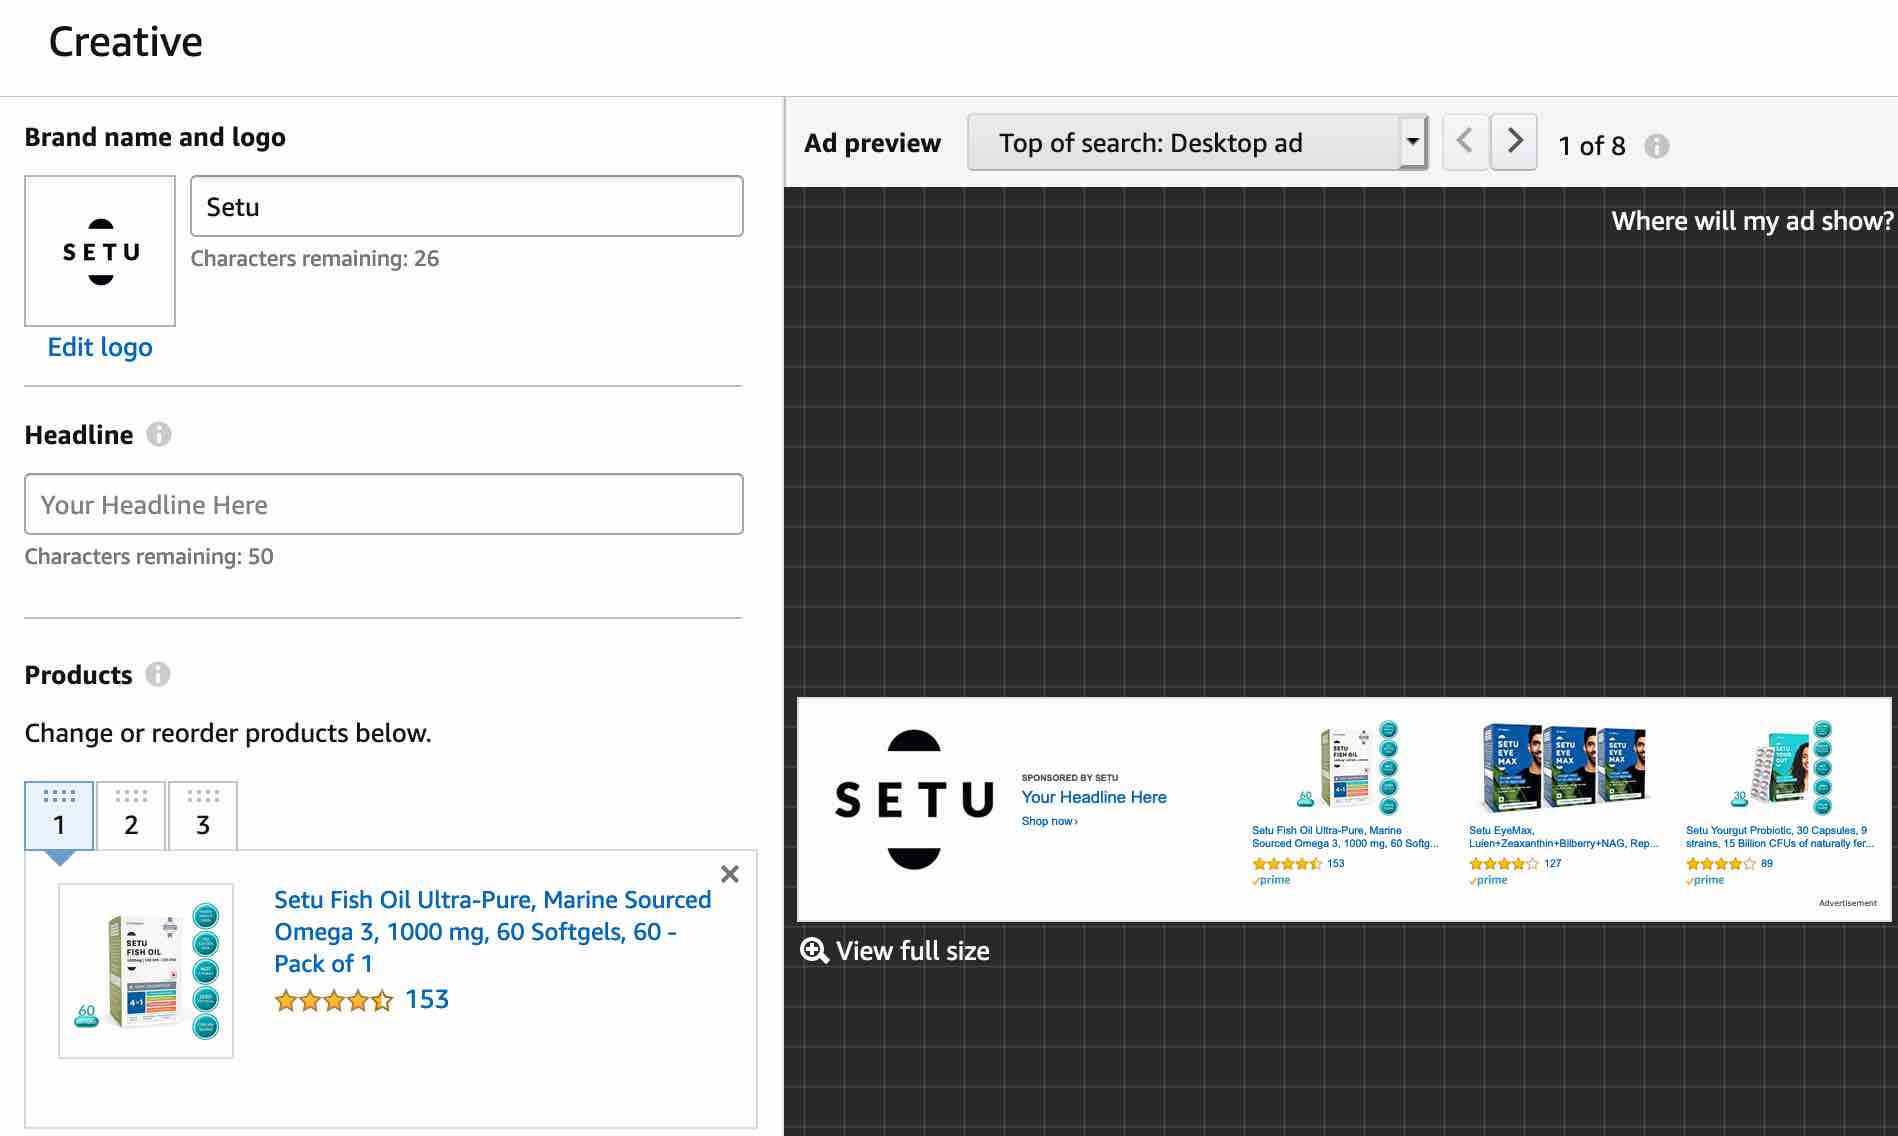Image resolution: width=1898 pixels, height=1136 pixels.
Task: Open the Top of search ad placement dropdown
Action: click(1197, 142)
